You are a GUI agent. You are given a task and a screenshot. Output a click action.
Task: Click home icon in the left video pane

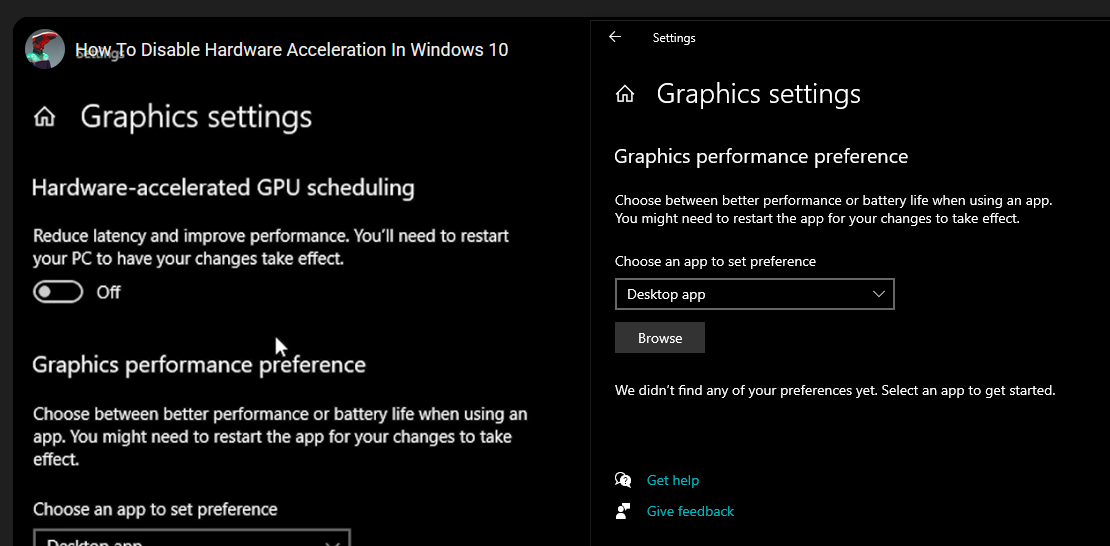(x=45, y=117)
